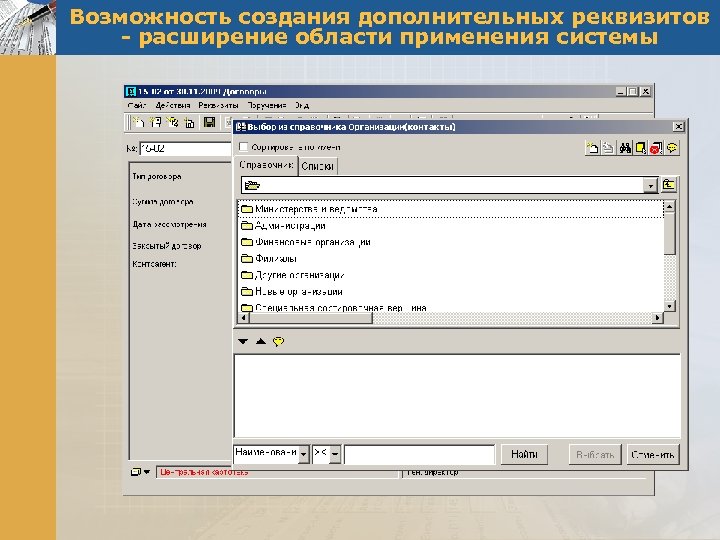Image resolution: width=720 pixels, height=540 pixels.
Task: Click the black down-arrow move icon
Action: (x=243, y=341)
